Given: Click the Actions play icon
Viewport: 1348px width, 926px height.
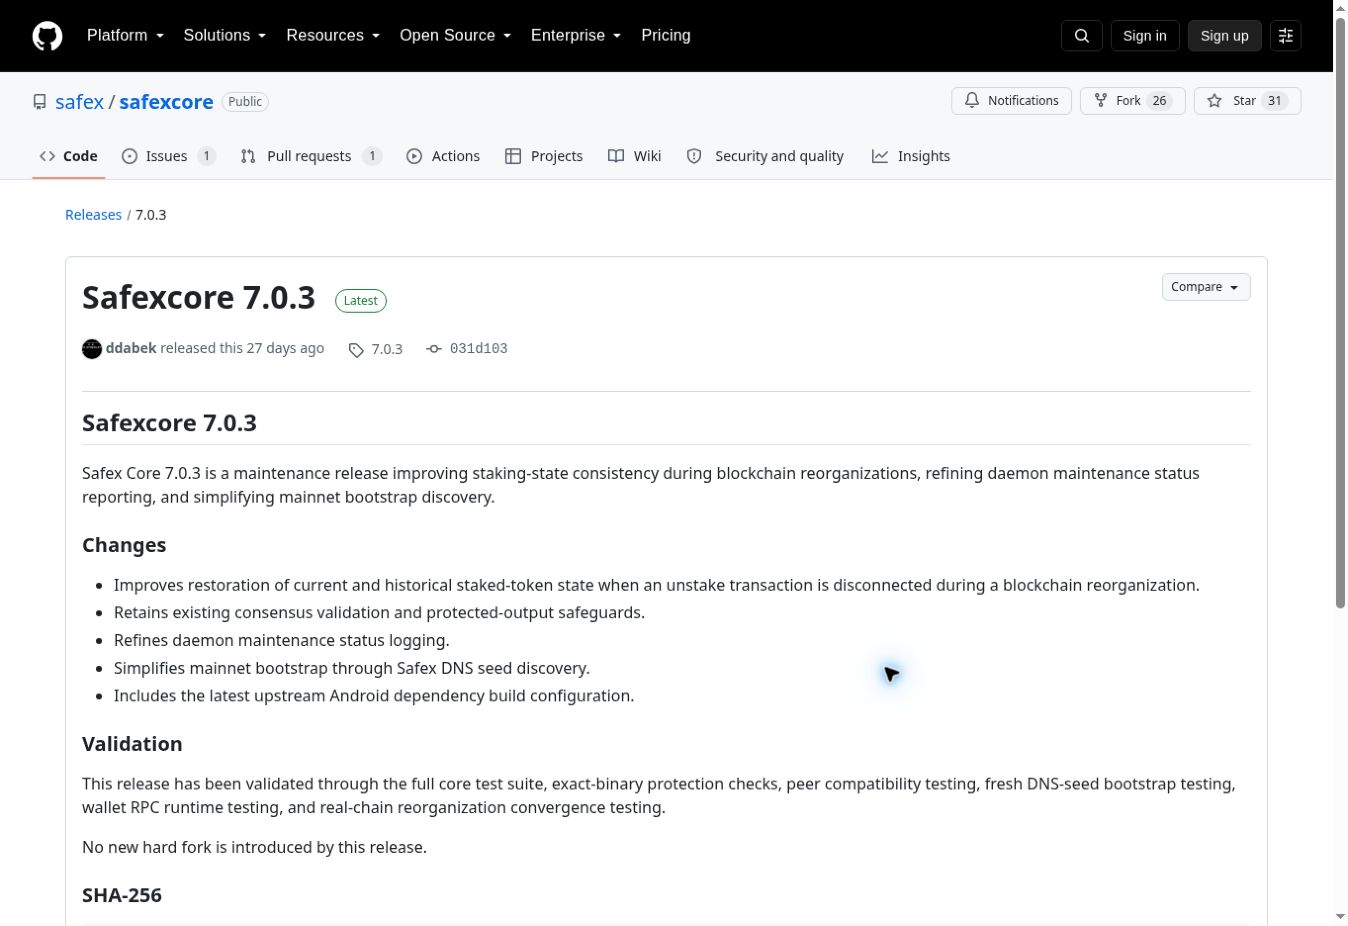Looking at the screenshot, I should 414,156.
